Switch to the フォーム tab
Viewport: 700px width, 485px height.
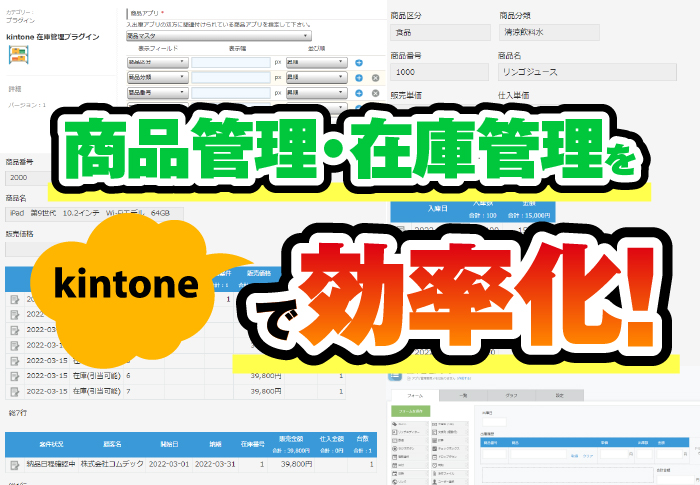click(415, 395)
